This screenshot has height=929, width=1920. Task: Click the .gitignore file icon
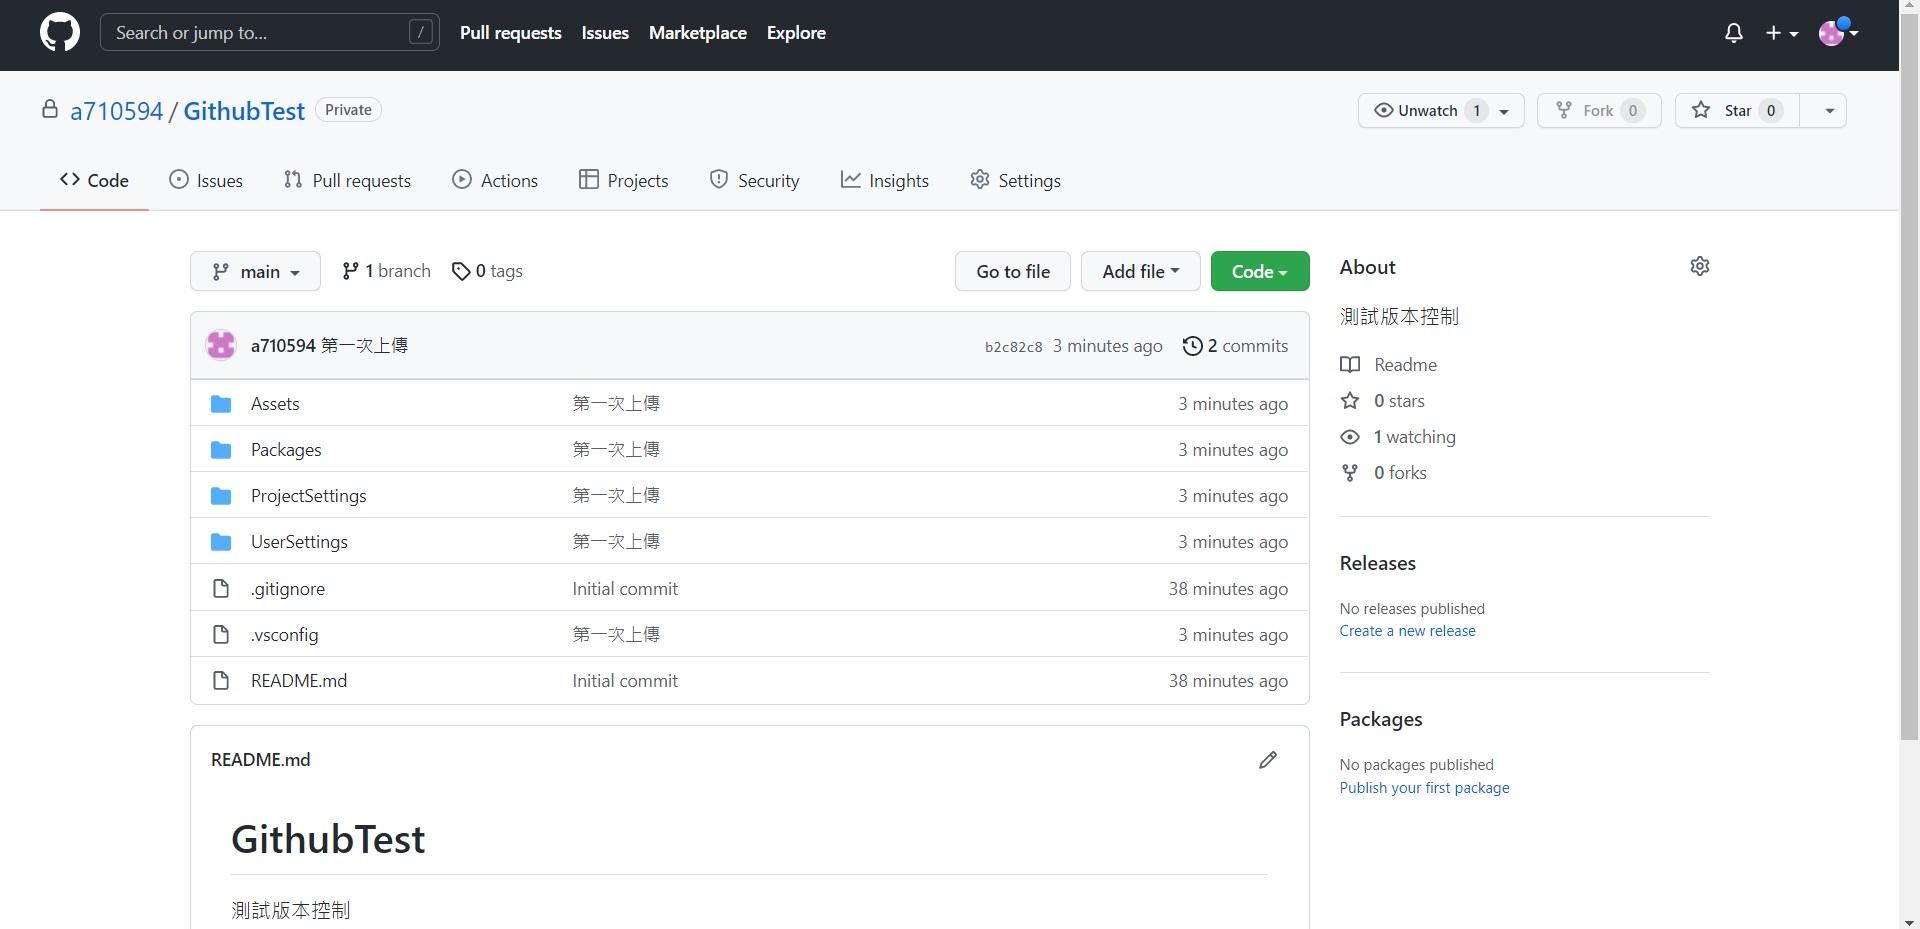(x=221, y=589)
